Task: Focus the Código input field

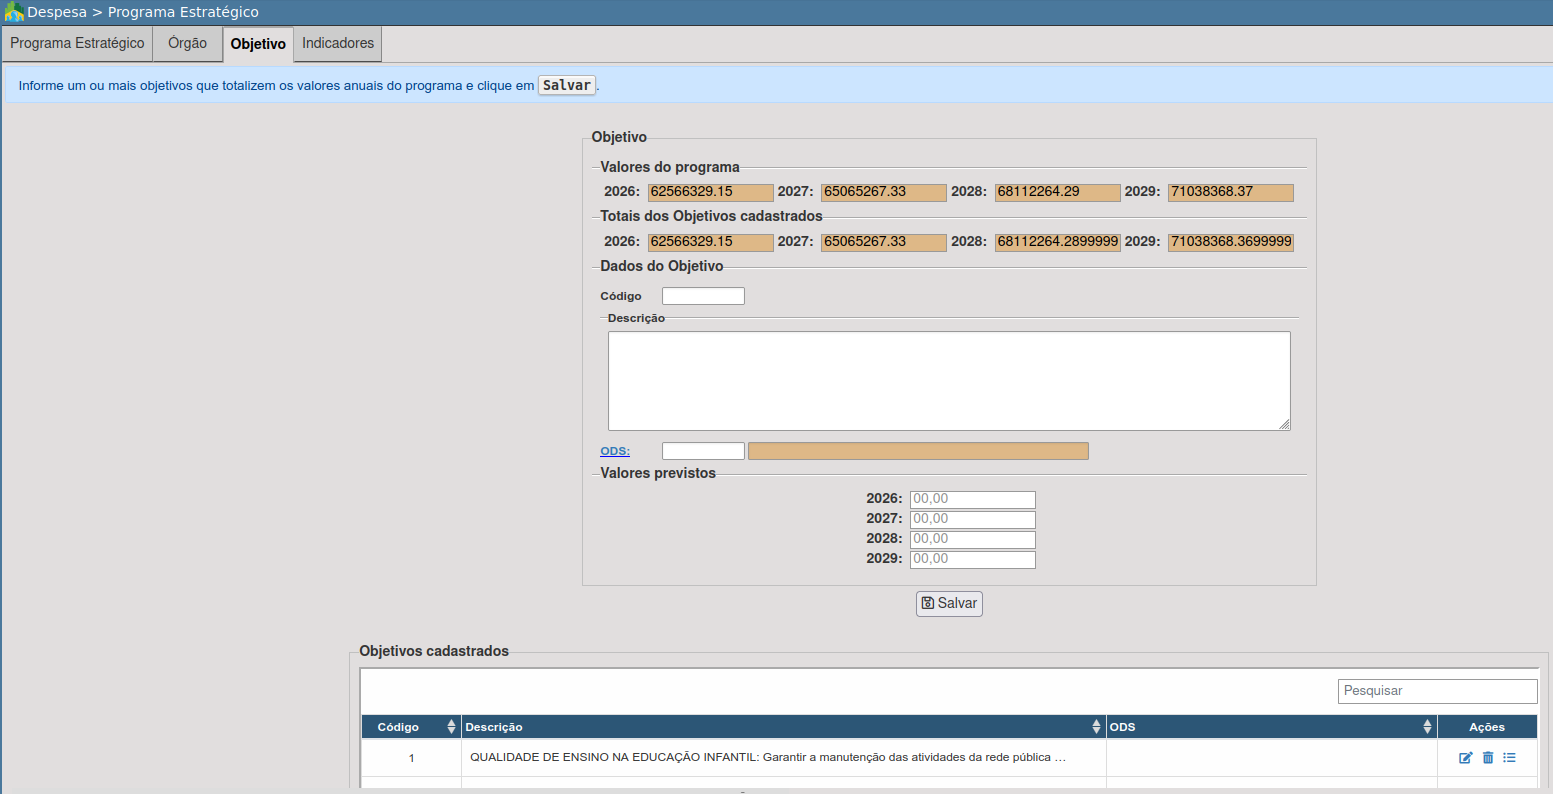Action: coord(703,296)
